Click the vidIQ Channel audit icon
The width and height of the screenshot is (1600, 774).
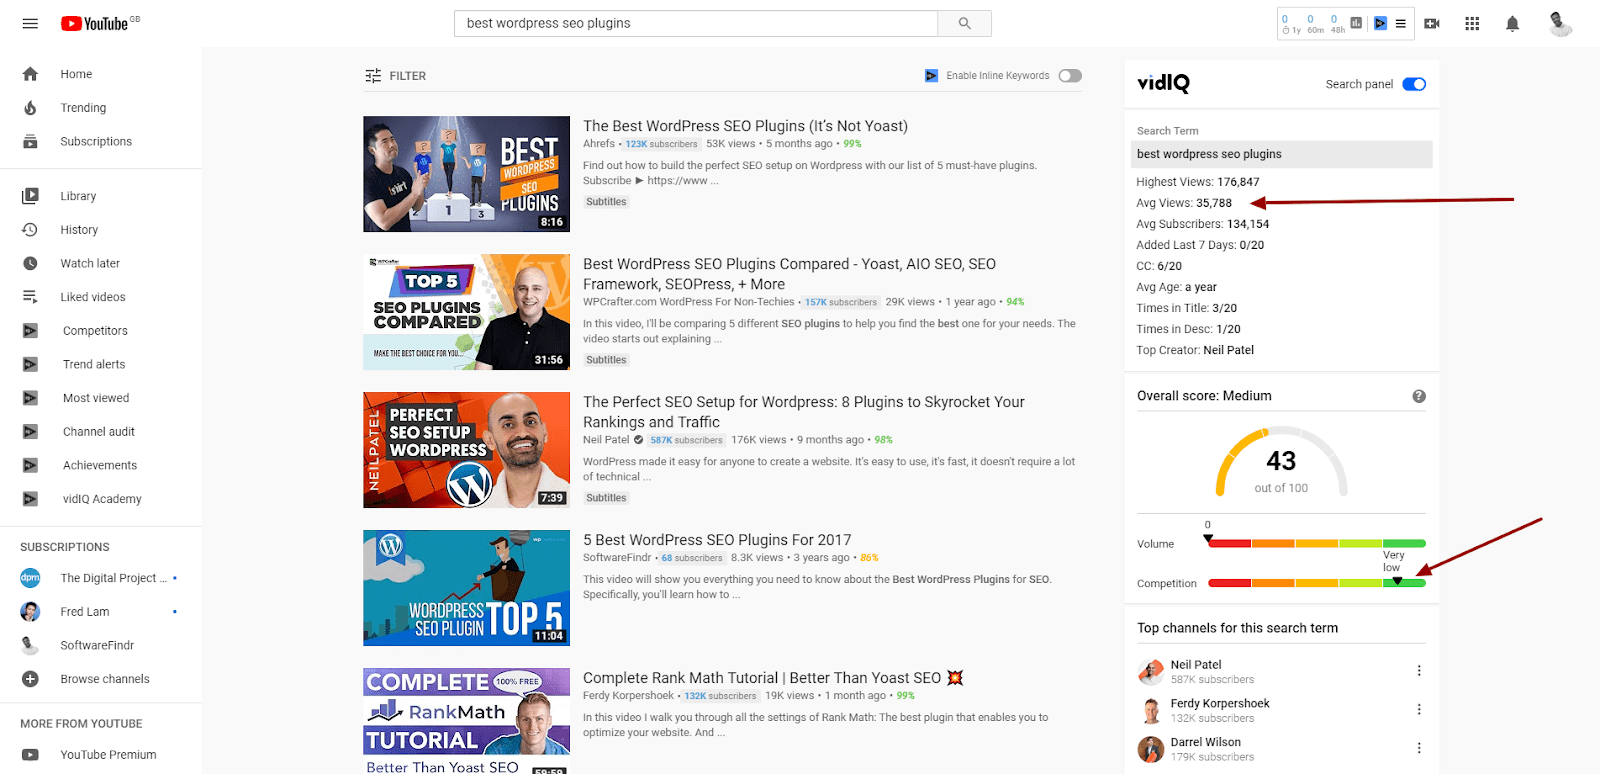tap(30, 432)
